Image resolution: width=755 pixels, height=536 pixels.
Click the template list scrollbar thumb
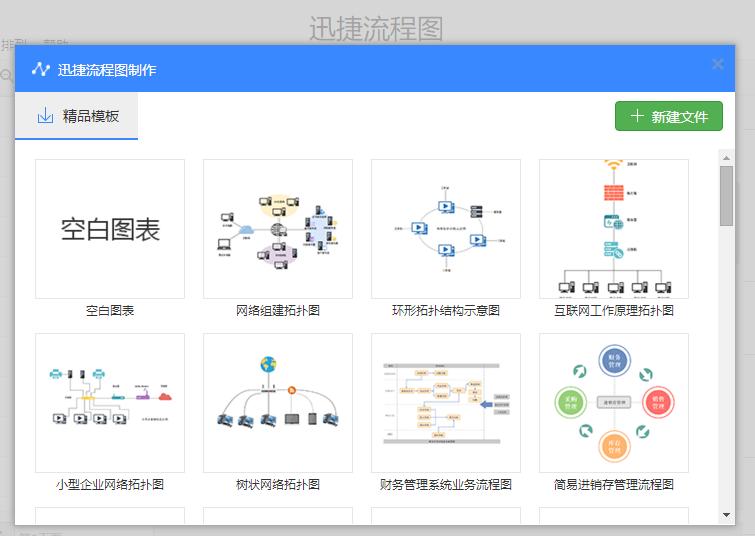tap(727, 196)
